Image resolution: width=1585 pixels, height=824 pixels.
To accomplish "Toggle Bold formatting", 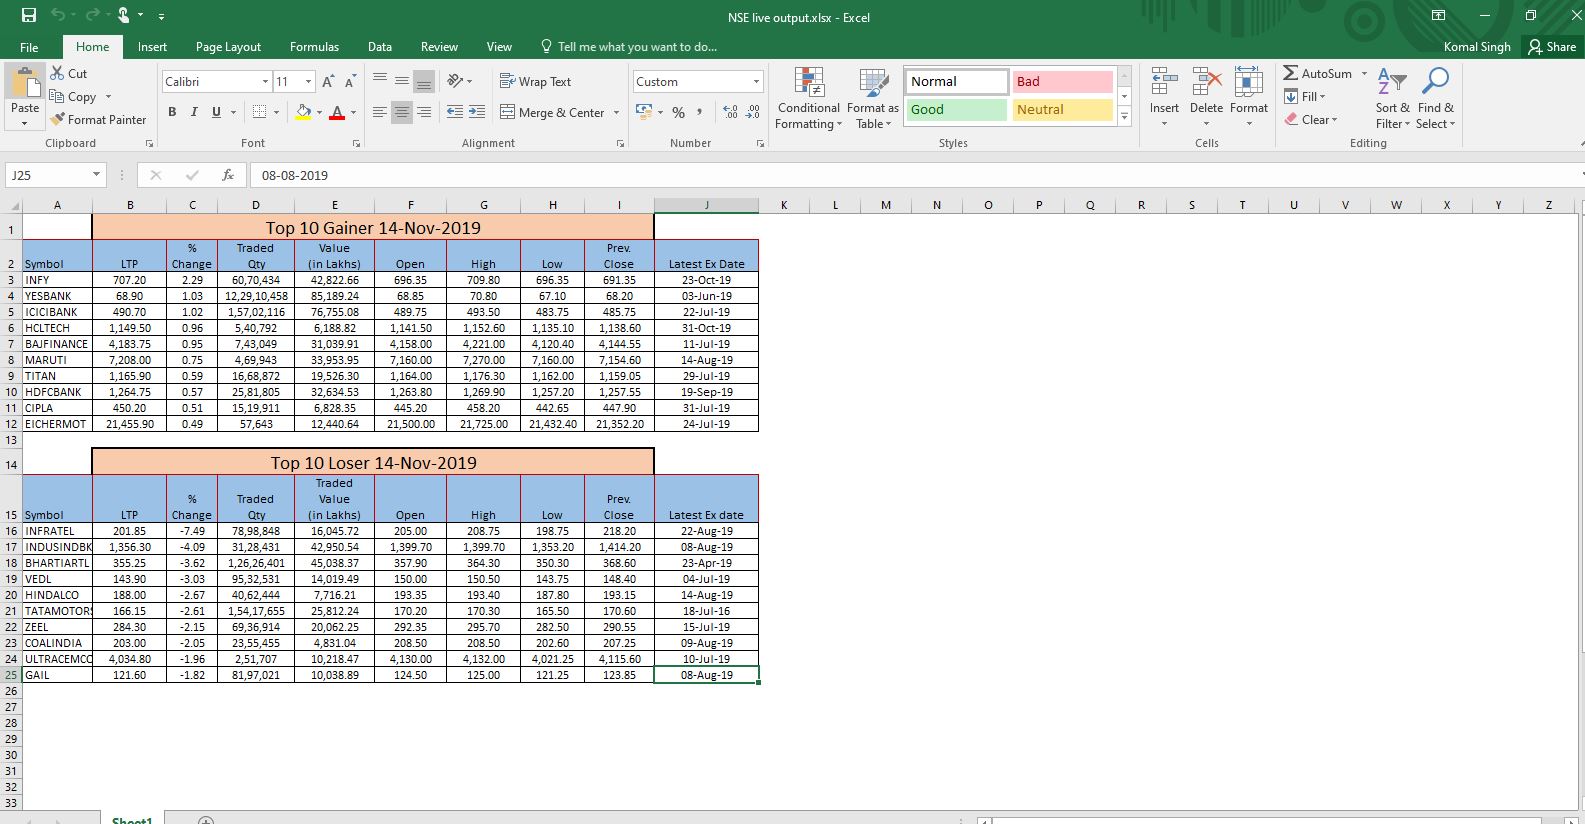I will (x=172, y=112).
